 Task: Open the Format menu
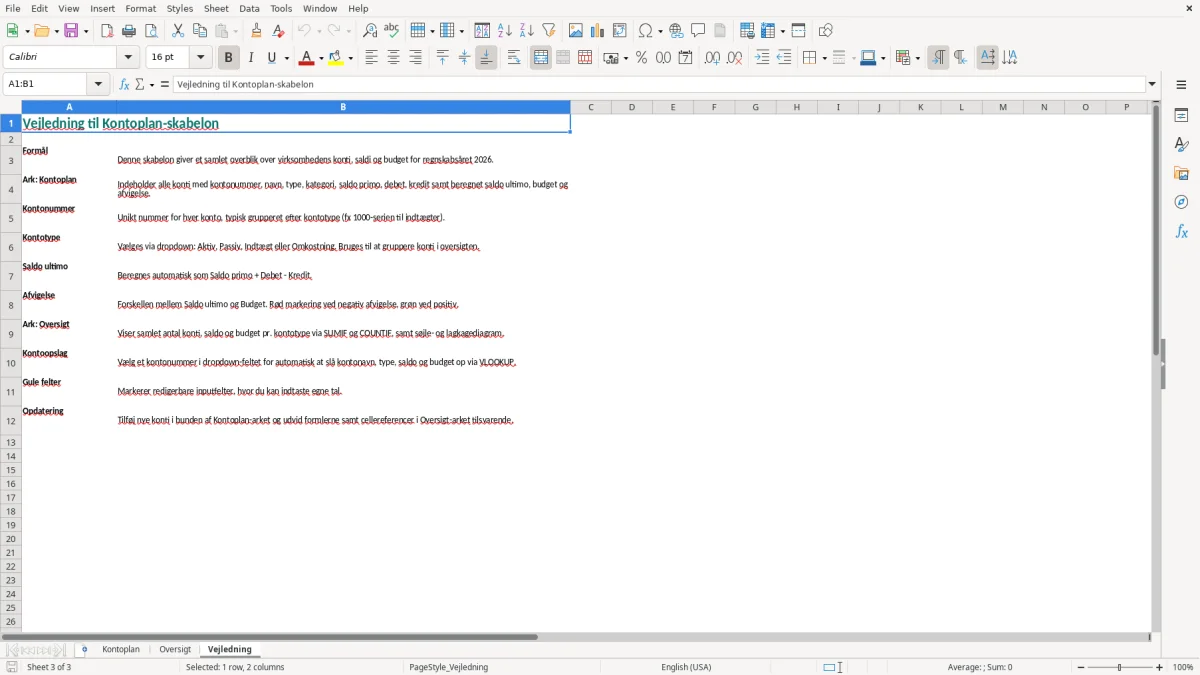click(x=141, y=8)
